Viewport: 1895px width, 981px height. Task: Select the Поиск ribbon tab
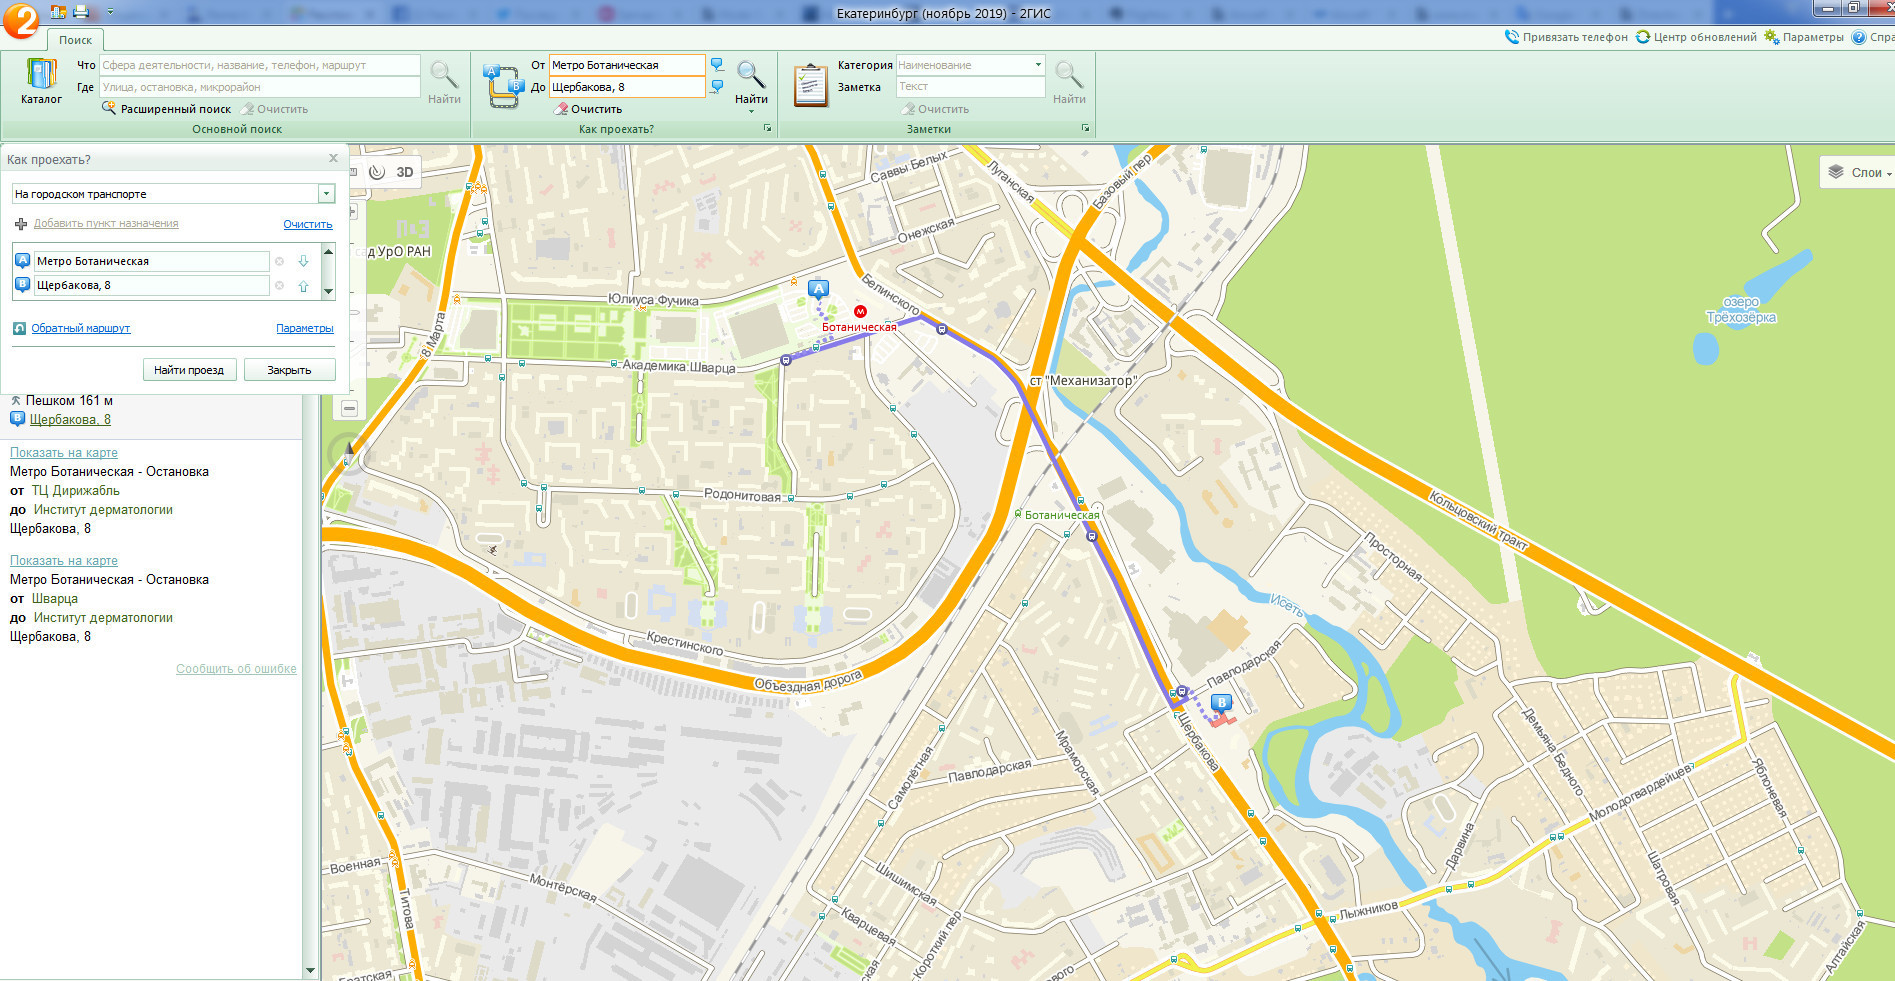pyautogui.click(x=75, y=40)
